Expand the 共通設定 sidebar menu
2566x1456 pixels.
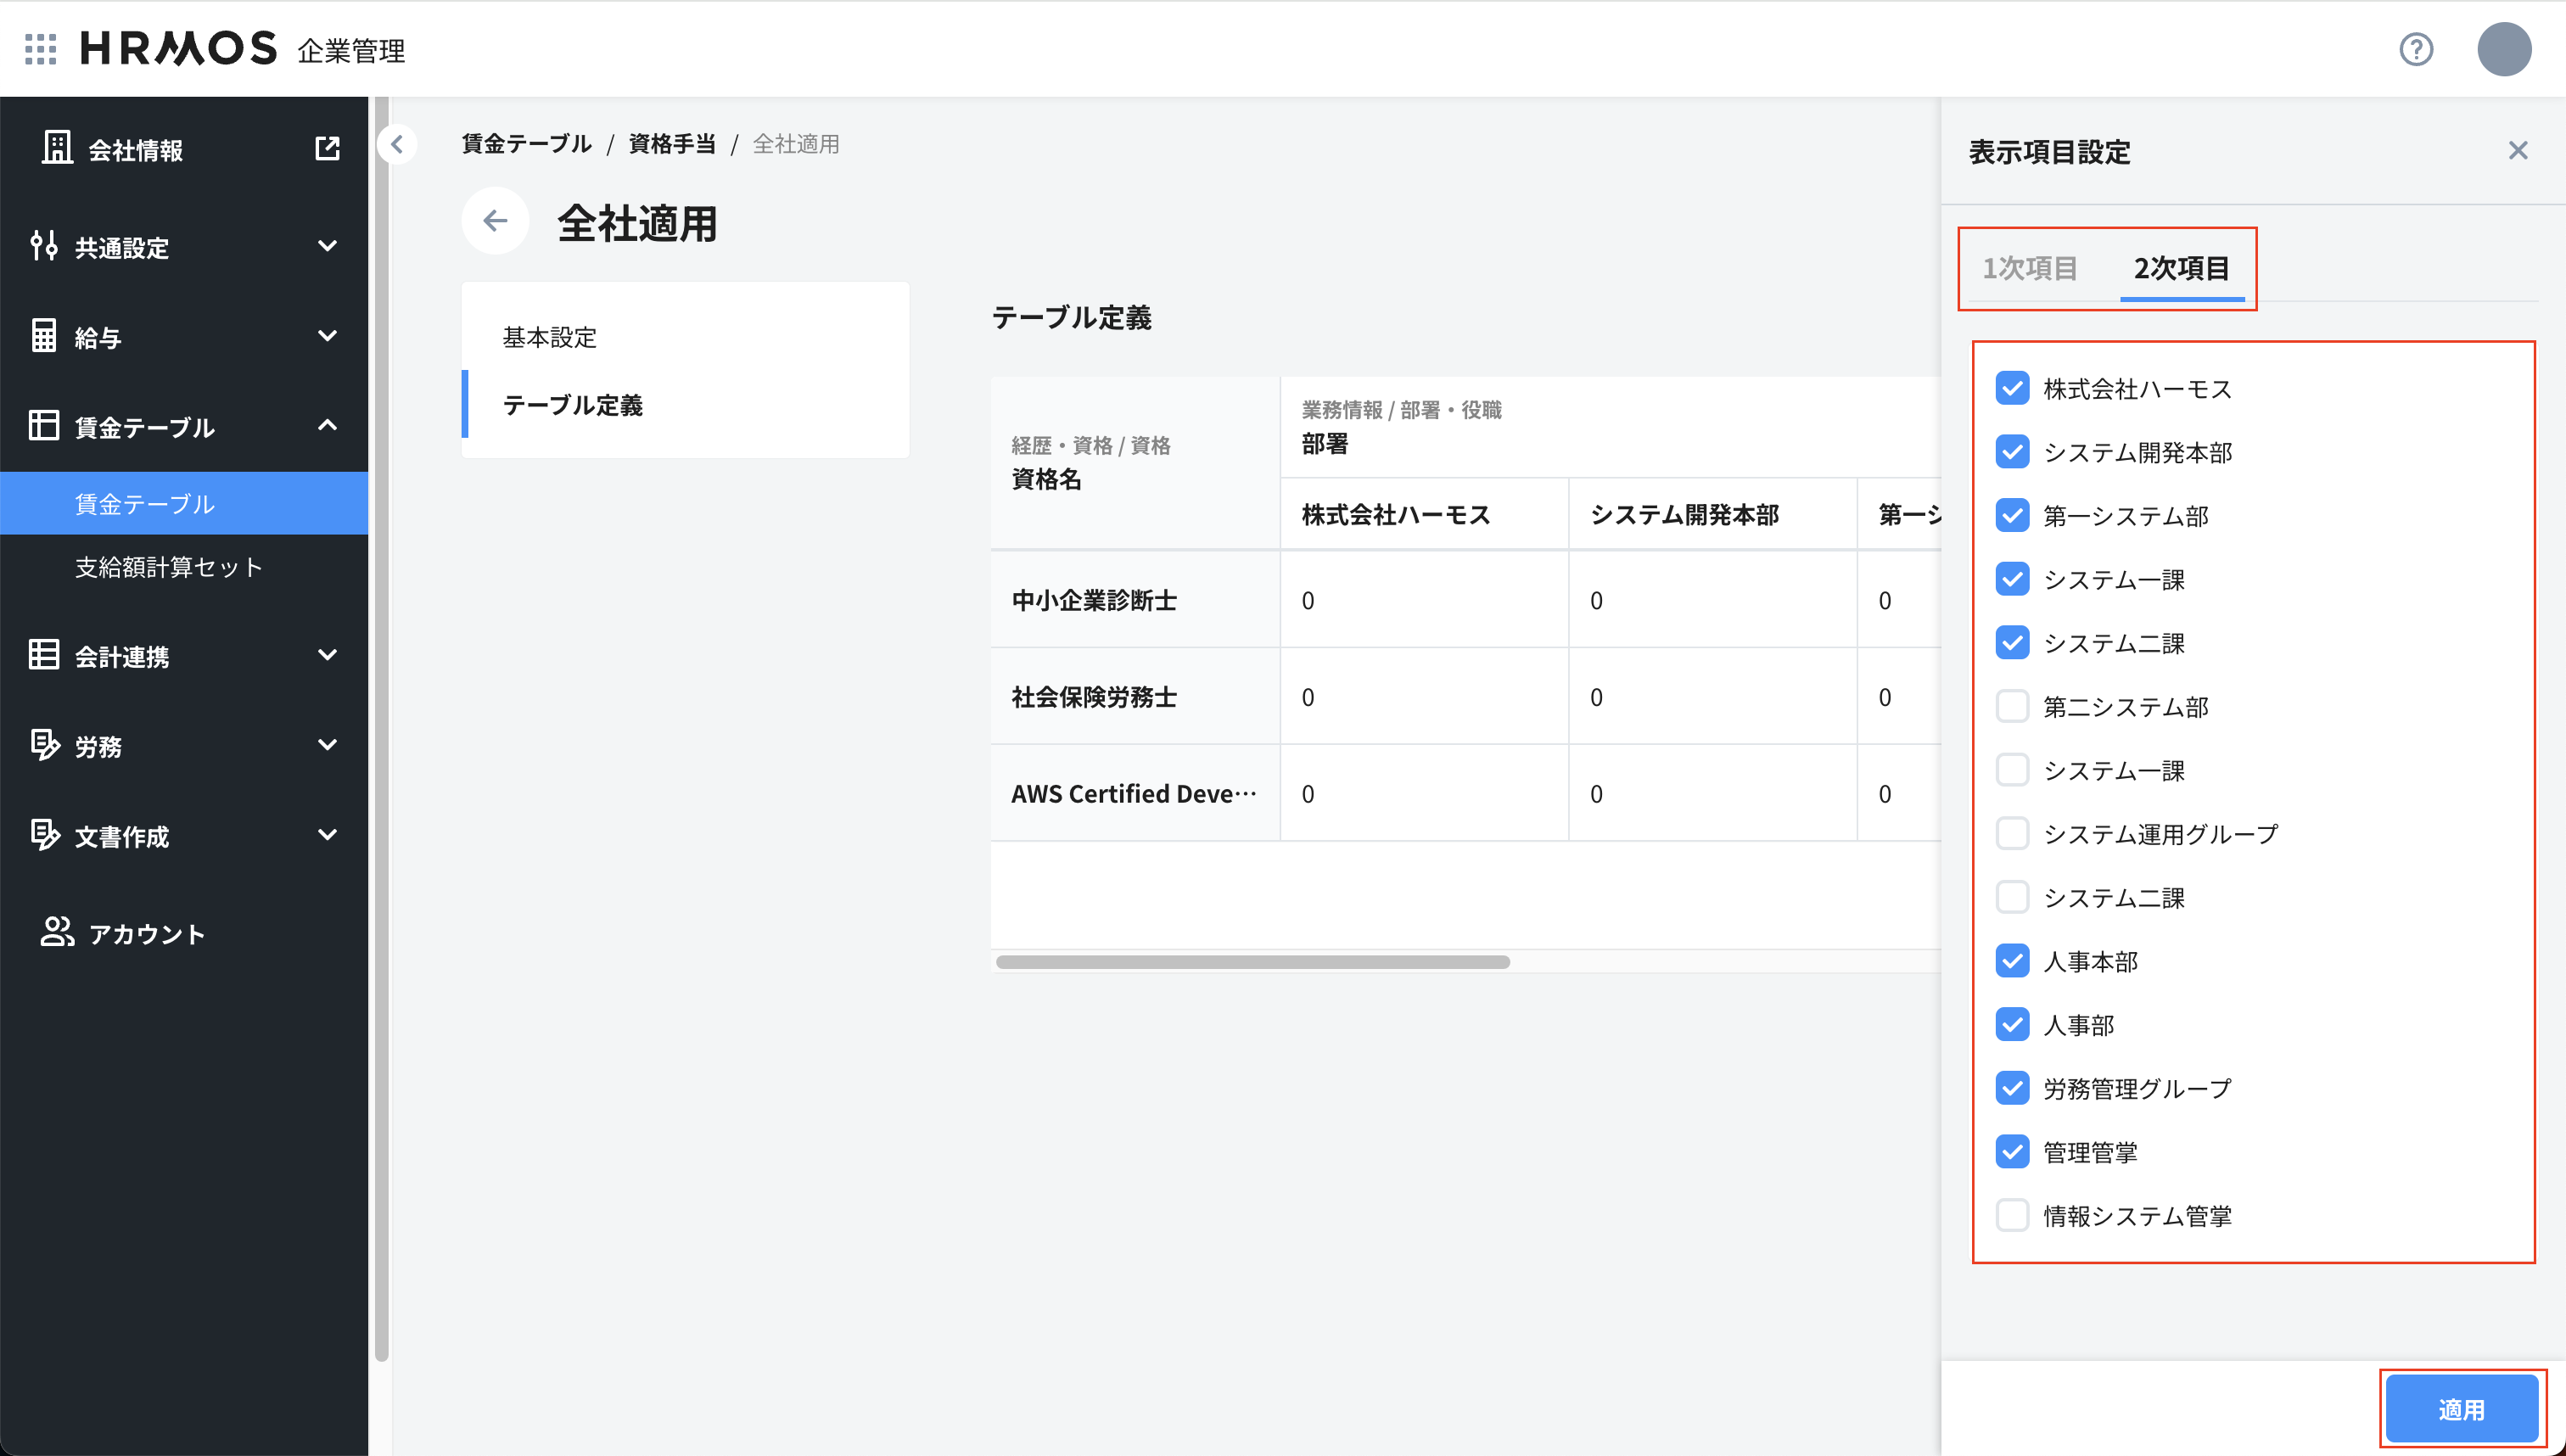click(x=328, y=246)
